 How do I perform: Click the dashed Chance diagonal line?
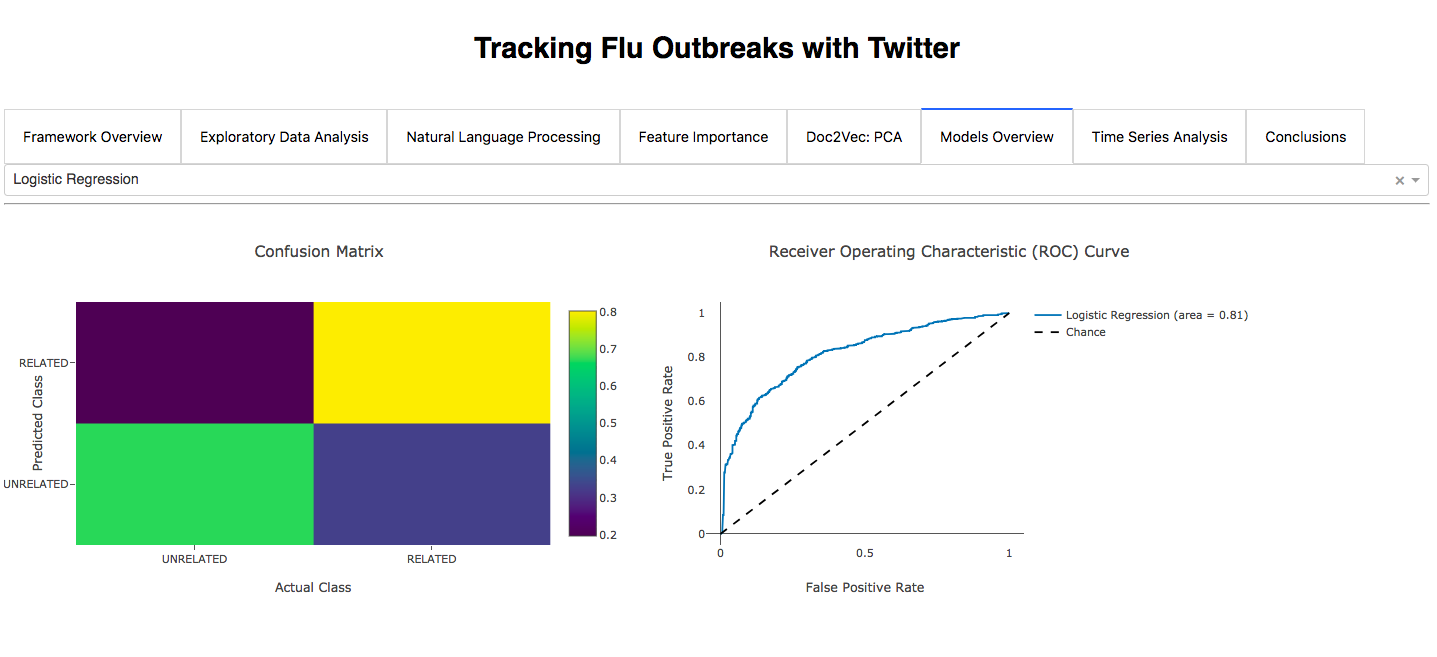[x=865, y=423]
